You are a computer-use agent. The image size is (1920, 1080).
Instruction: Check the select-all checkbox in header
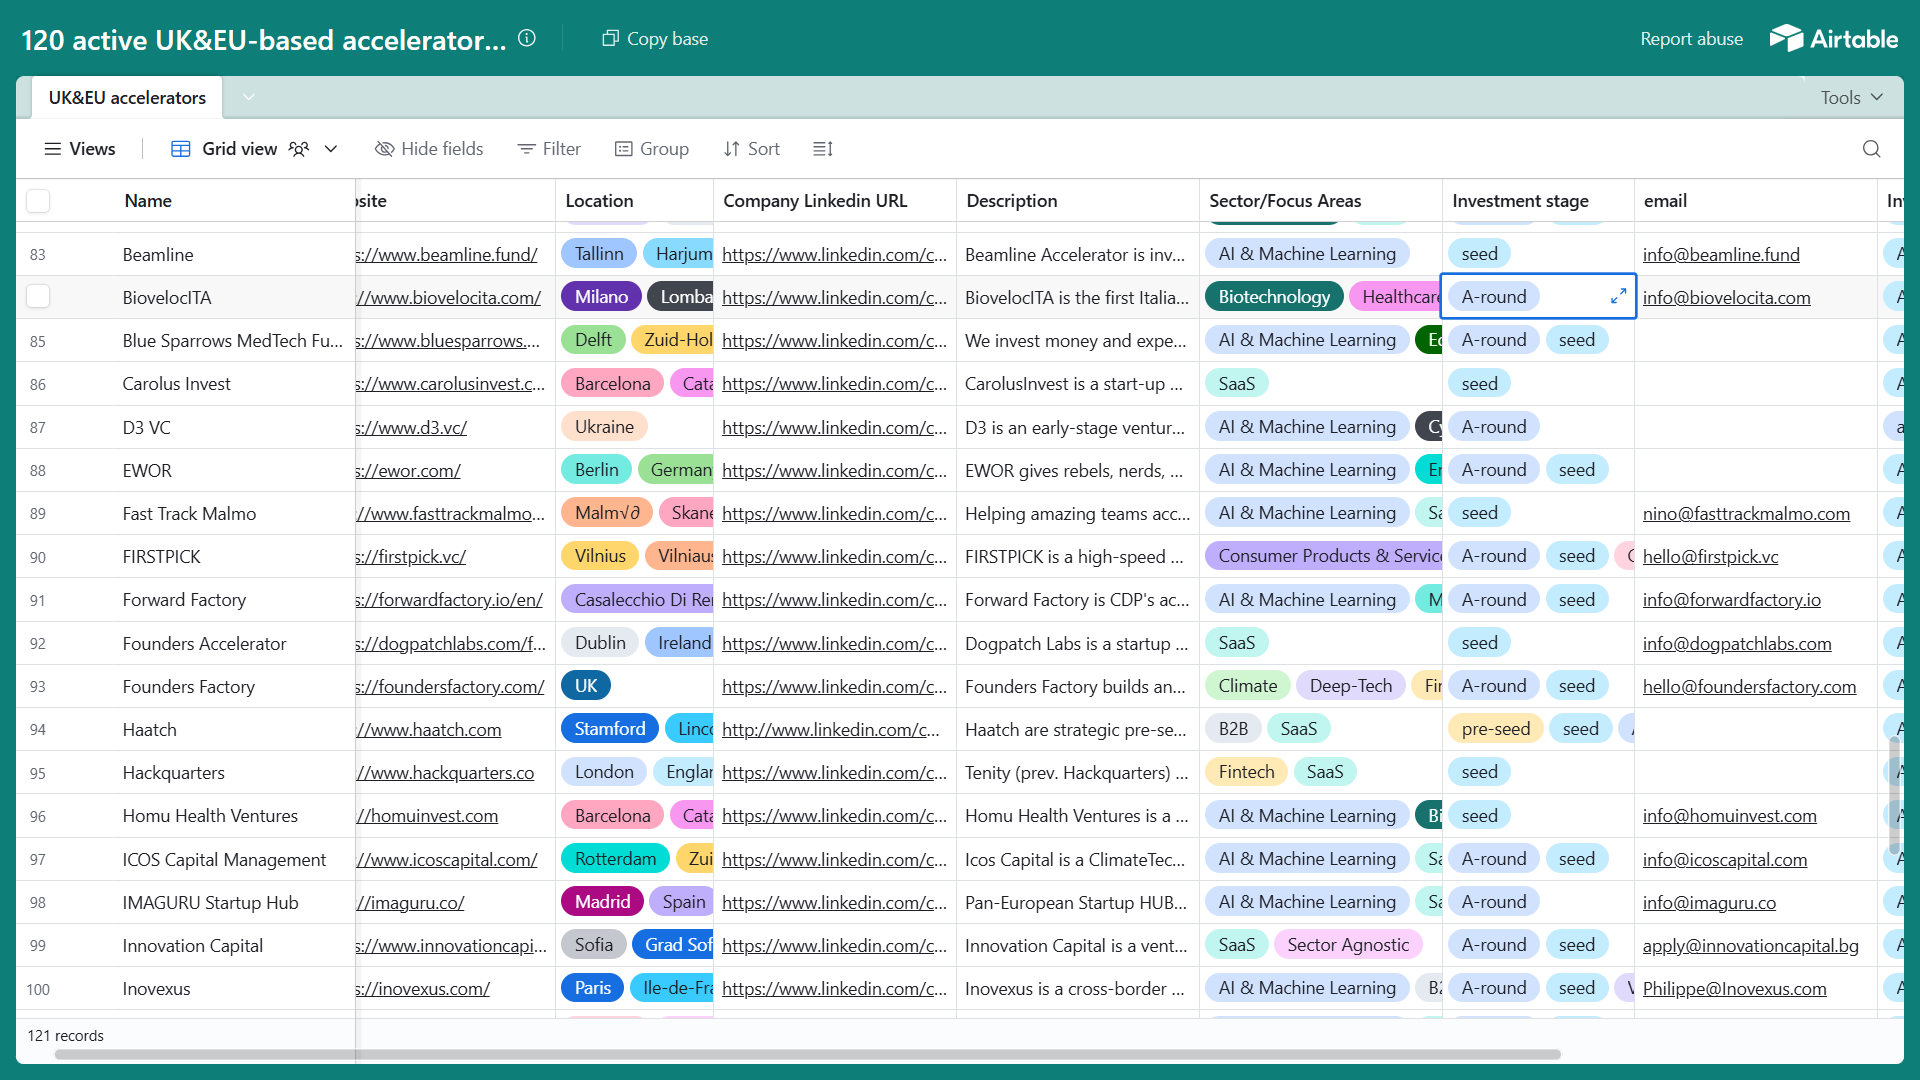(x=38, y=201)
